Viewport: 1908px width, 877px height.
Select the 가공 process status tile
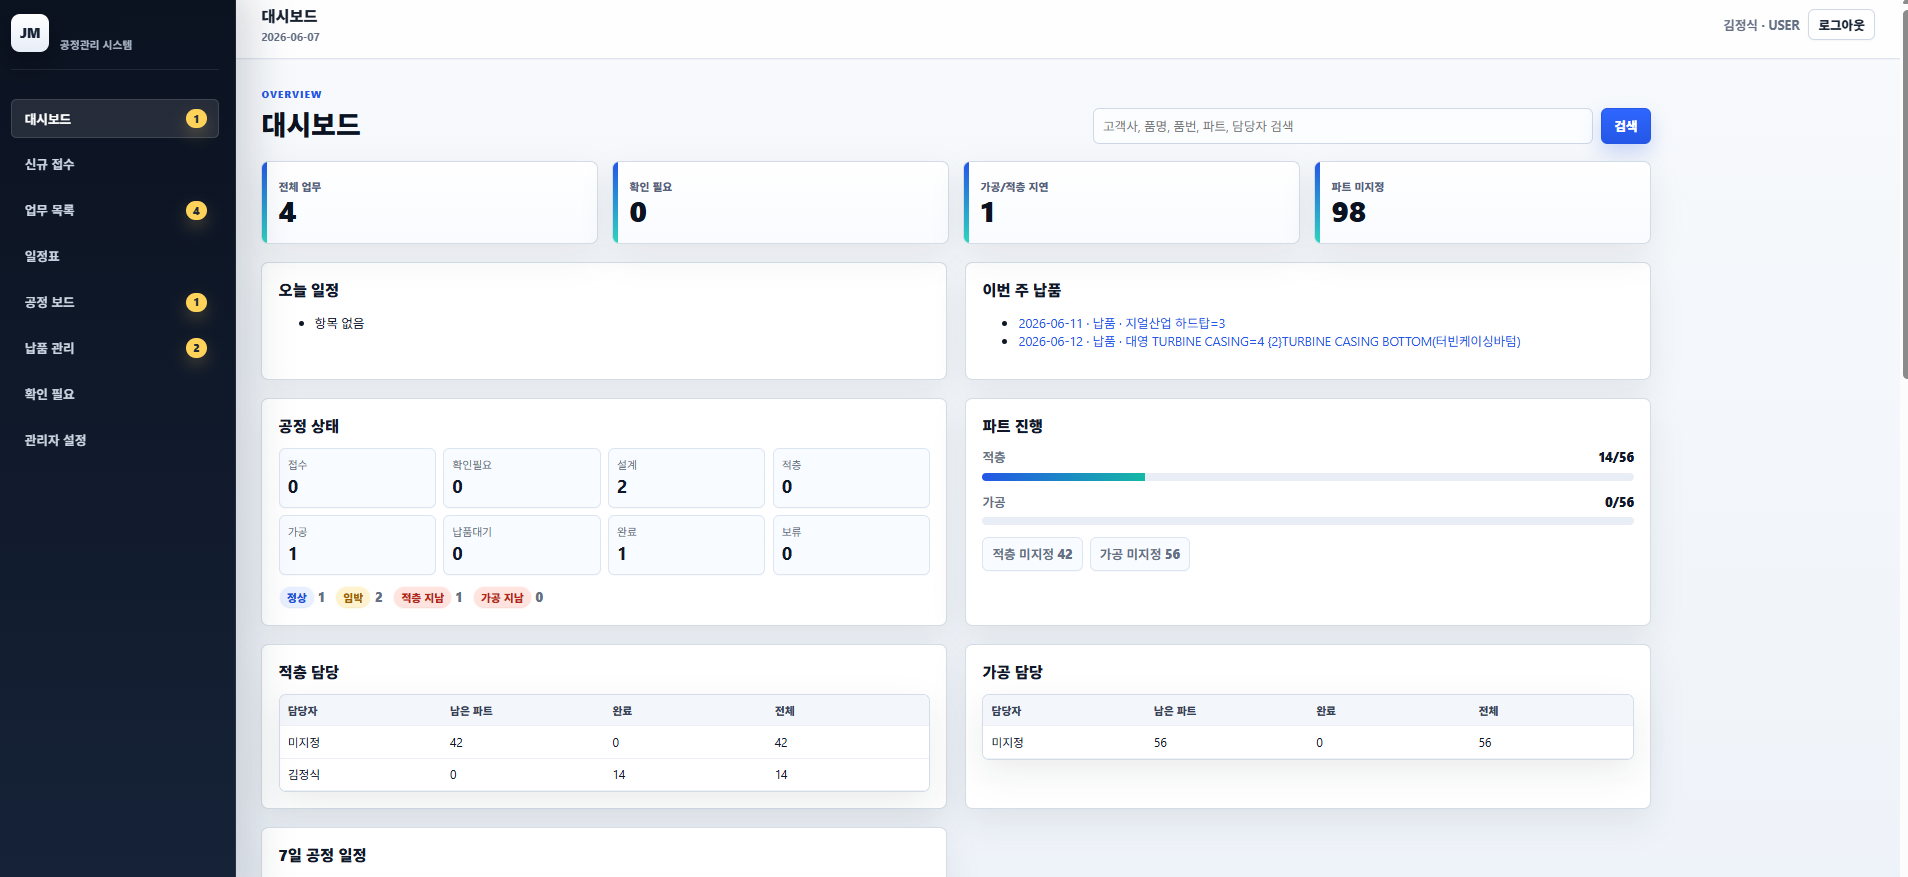(357, 545)
